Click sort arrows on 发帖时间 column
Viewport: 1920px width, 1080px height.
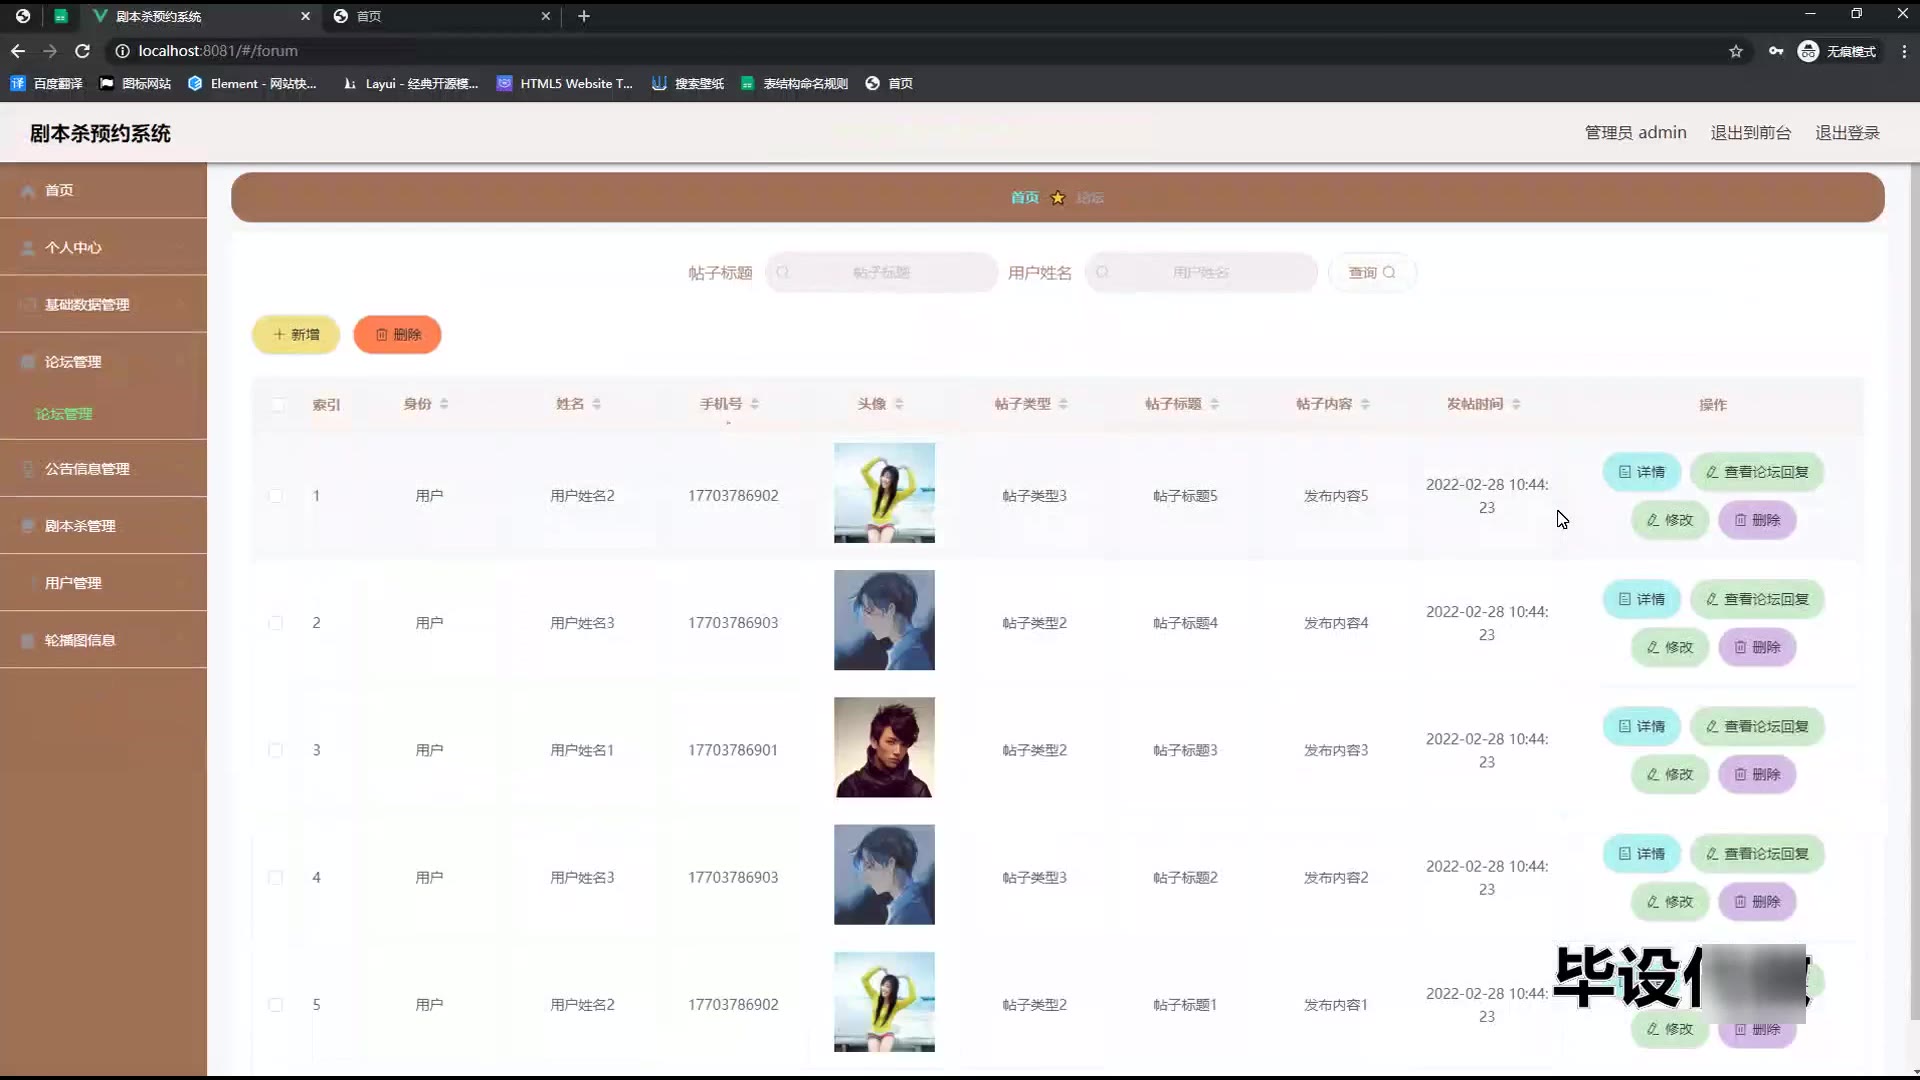click(1516, 404)
